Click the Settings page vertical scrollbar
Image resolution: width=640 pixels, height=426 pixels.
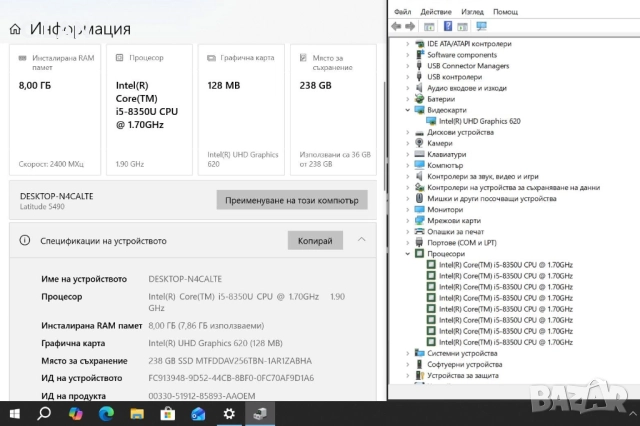384,137
